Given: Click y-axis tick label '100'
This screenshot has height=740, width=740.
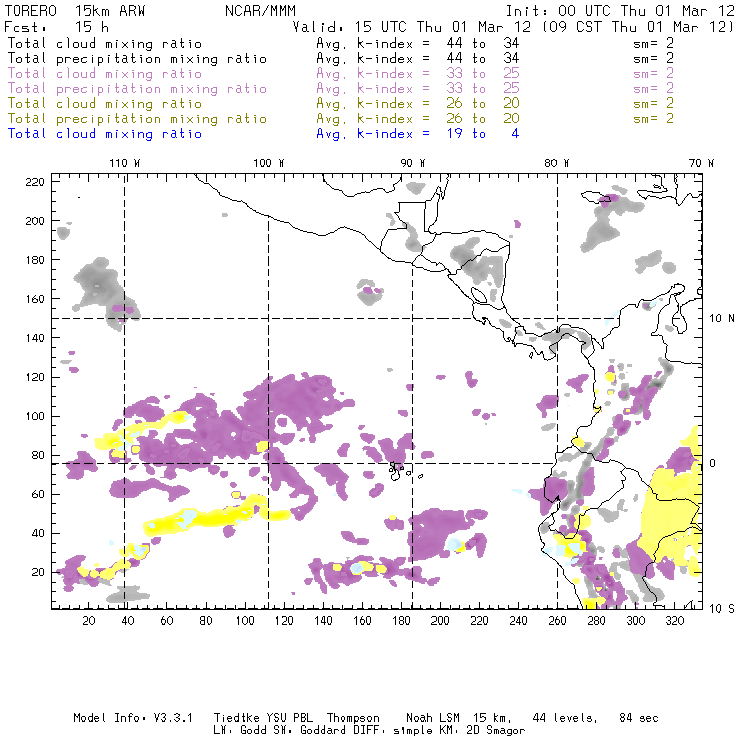Looking at the screenshot, I should [35, 416].
